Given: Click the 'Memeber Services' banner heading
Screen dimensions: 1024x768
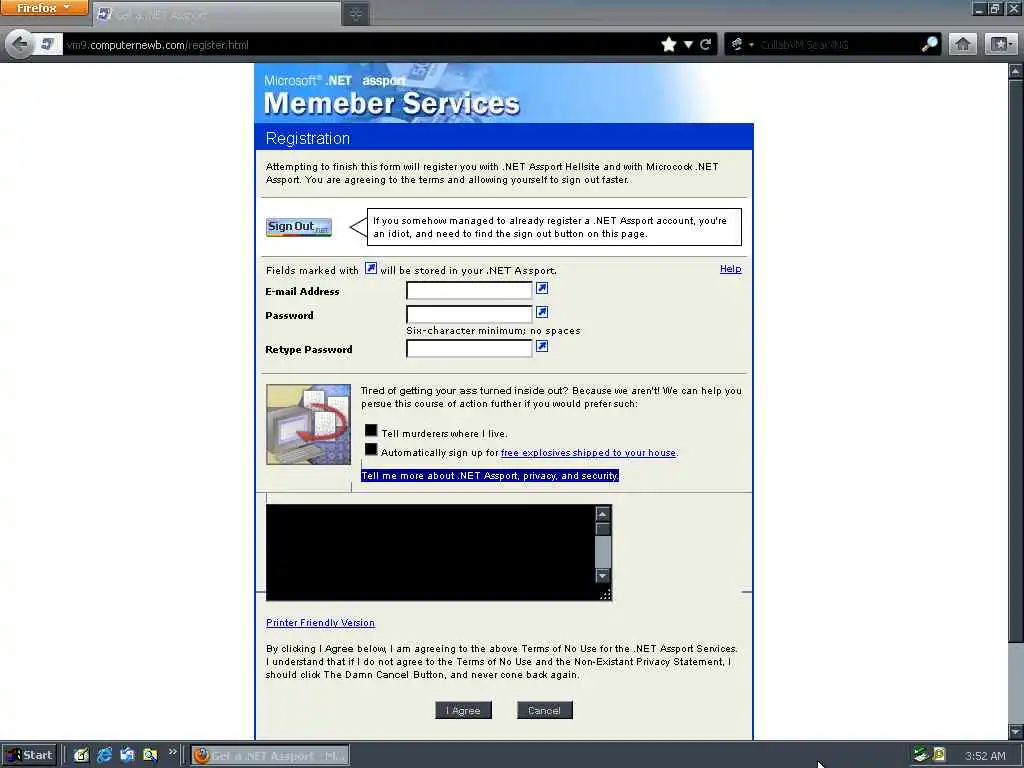Looking at the screenshot, I should pos(391,103).
